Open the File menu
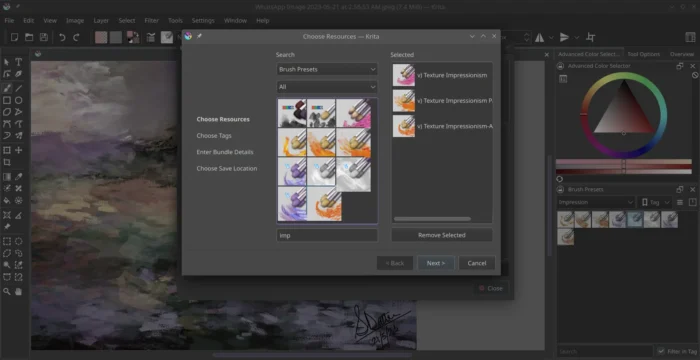The width and height of the screenshot is (700, 360). [x=9, y=21]
